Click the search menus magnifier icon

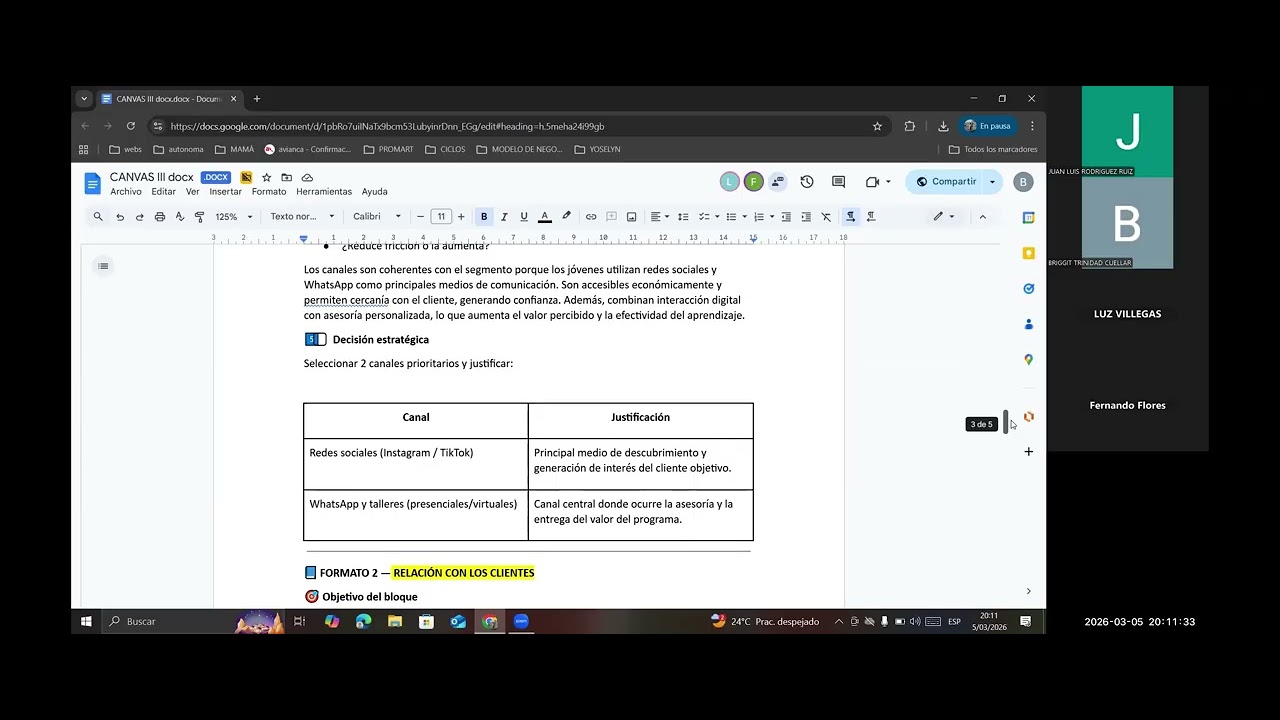pyautogui.click(x=98, y=217)
